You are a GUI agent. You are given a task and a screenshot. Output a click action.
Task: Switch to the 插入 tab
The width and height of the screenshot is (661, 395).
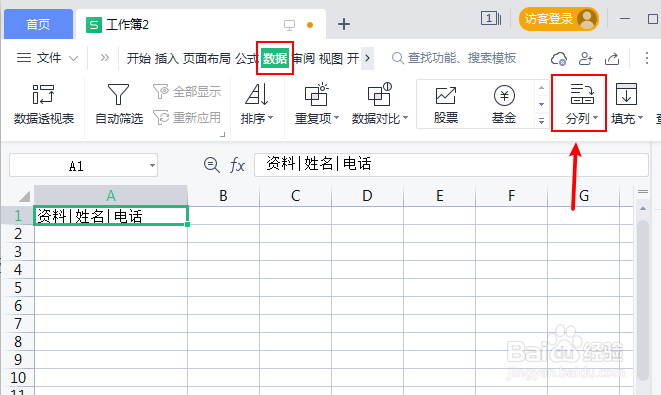(167, 58)
